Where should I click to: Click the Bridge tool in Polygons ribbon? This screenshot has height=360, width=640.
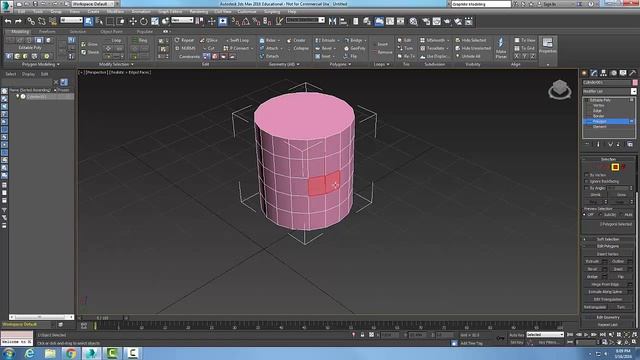[x=354, y=40]
